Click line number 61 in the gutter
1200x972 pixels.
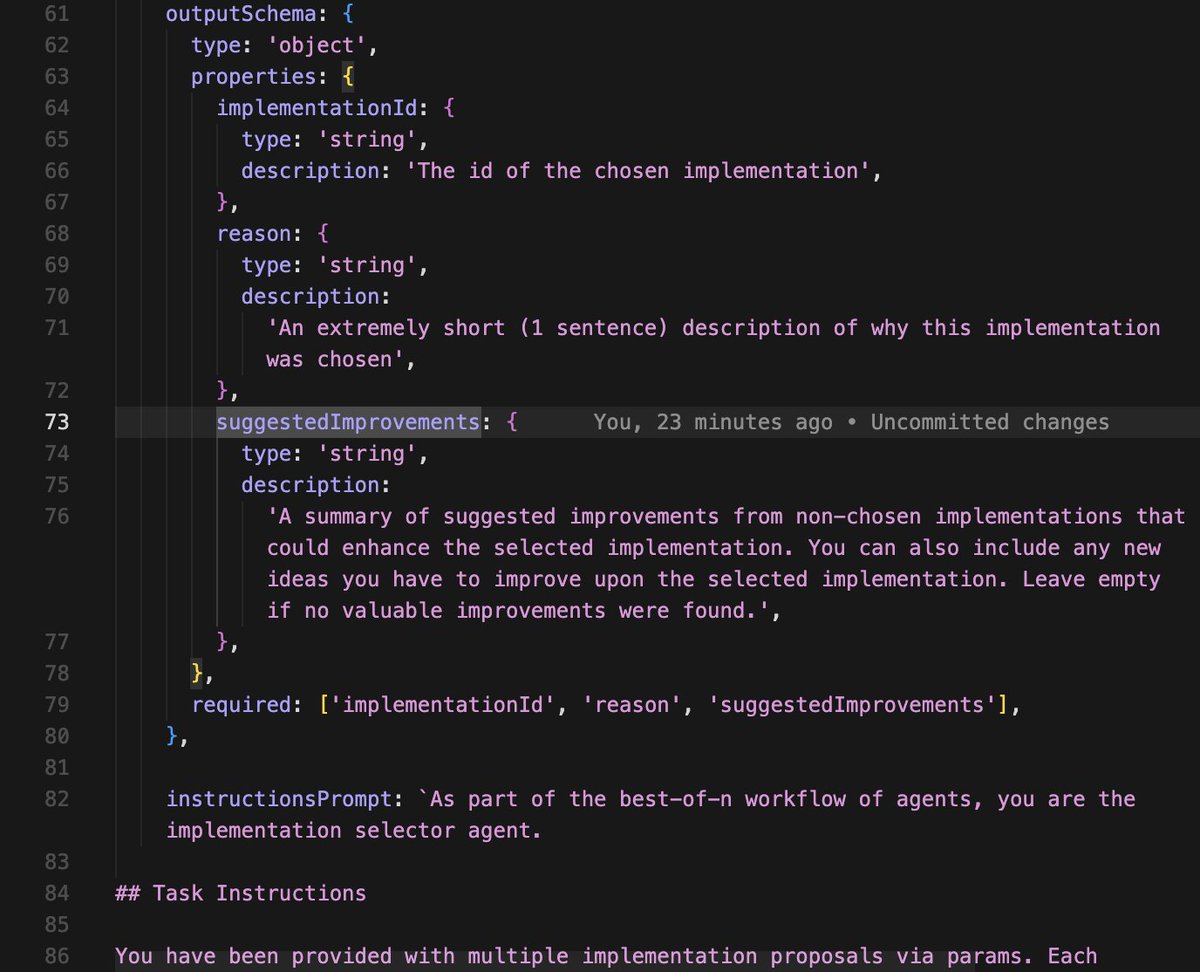[x=57, y=14]
